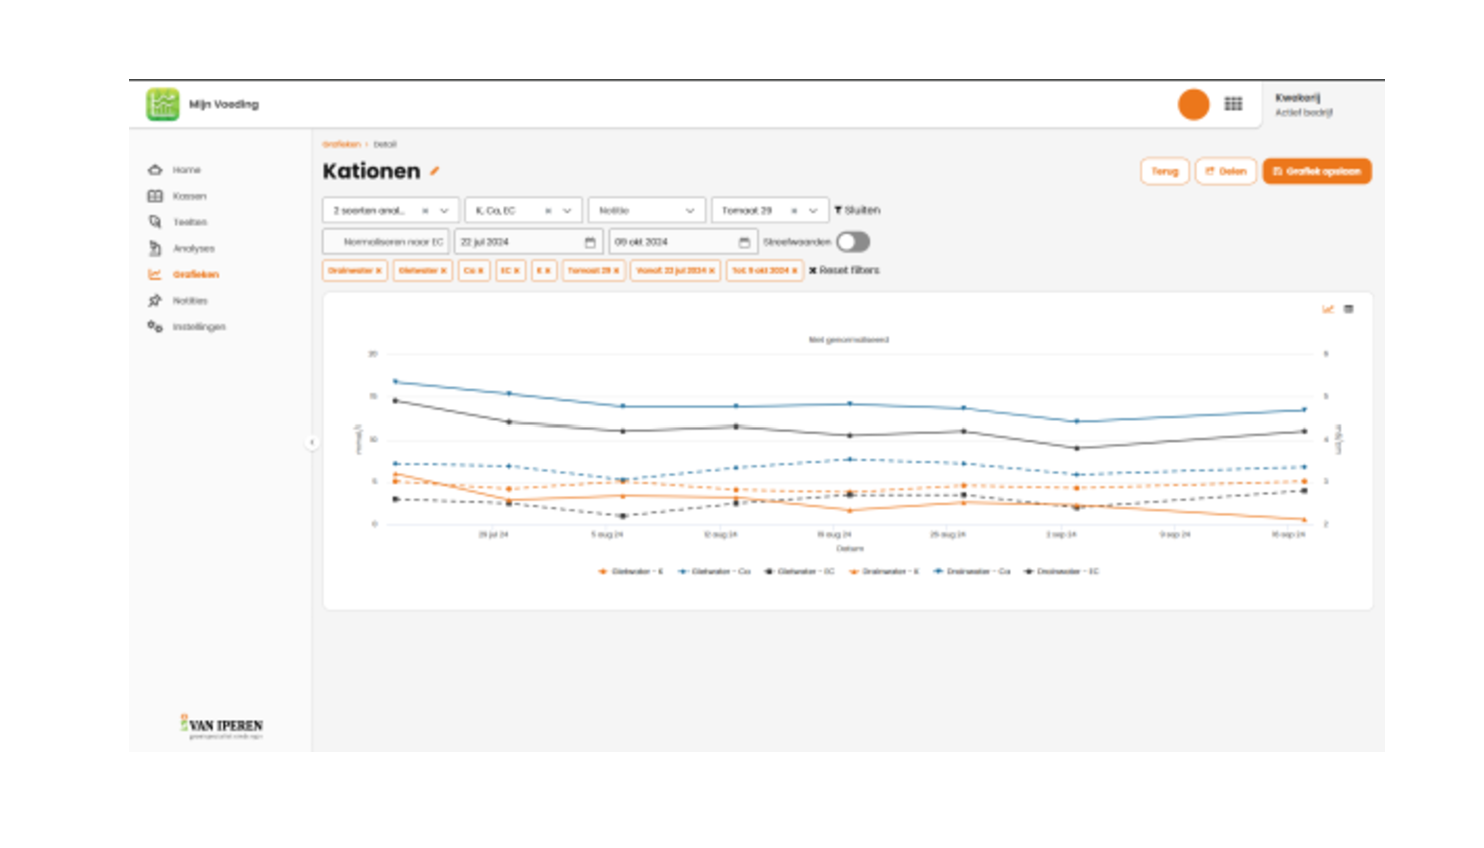
Task: Switch to table view icon above chart
Action: point(1348,309)
